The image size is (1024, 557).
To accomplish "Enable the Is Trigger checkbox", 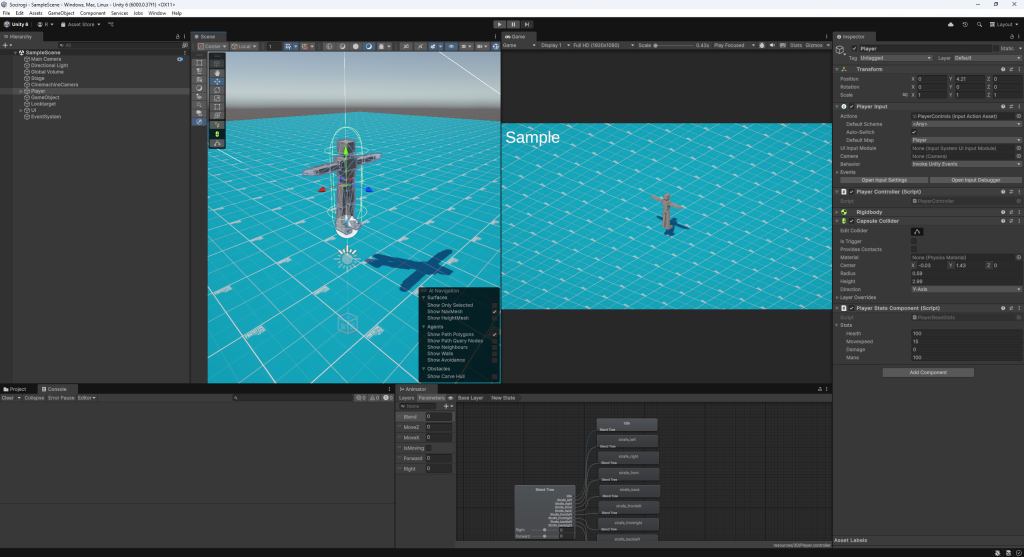I will click(914, 241).
